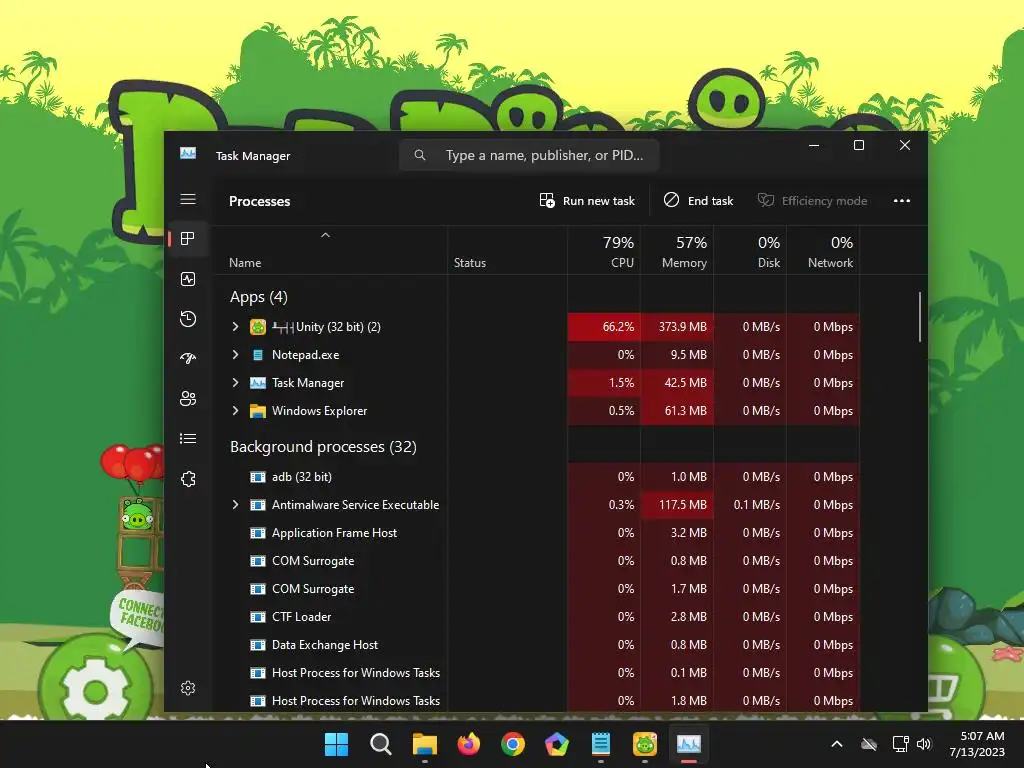Open the network tray icon

[900, 744]
